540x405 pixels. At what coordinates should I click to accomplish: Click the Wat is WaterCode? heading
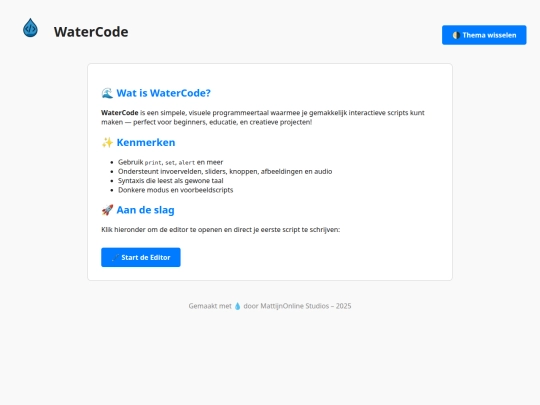coord(163,93)
